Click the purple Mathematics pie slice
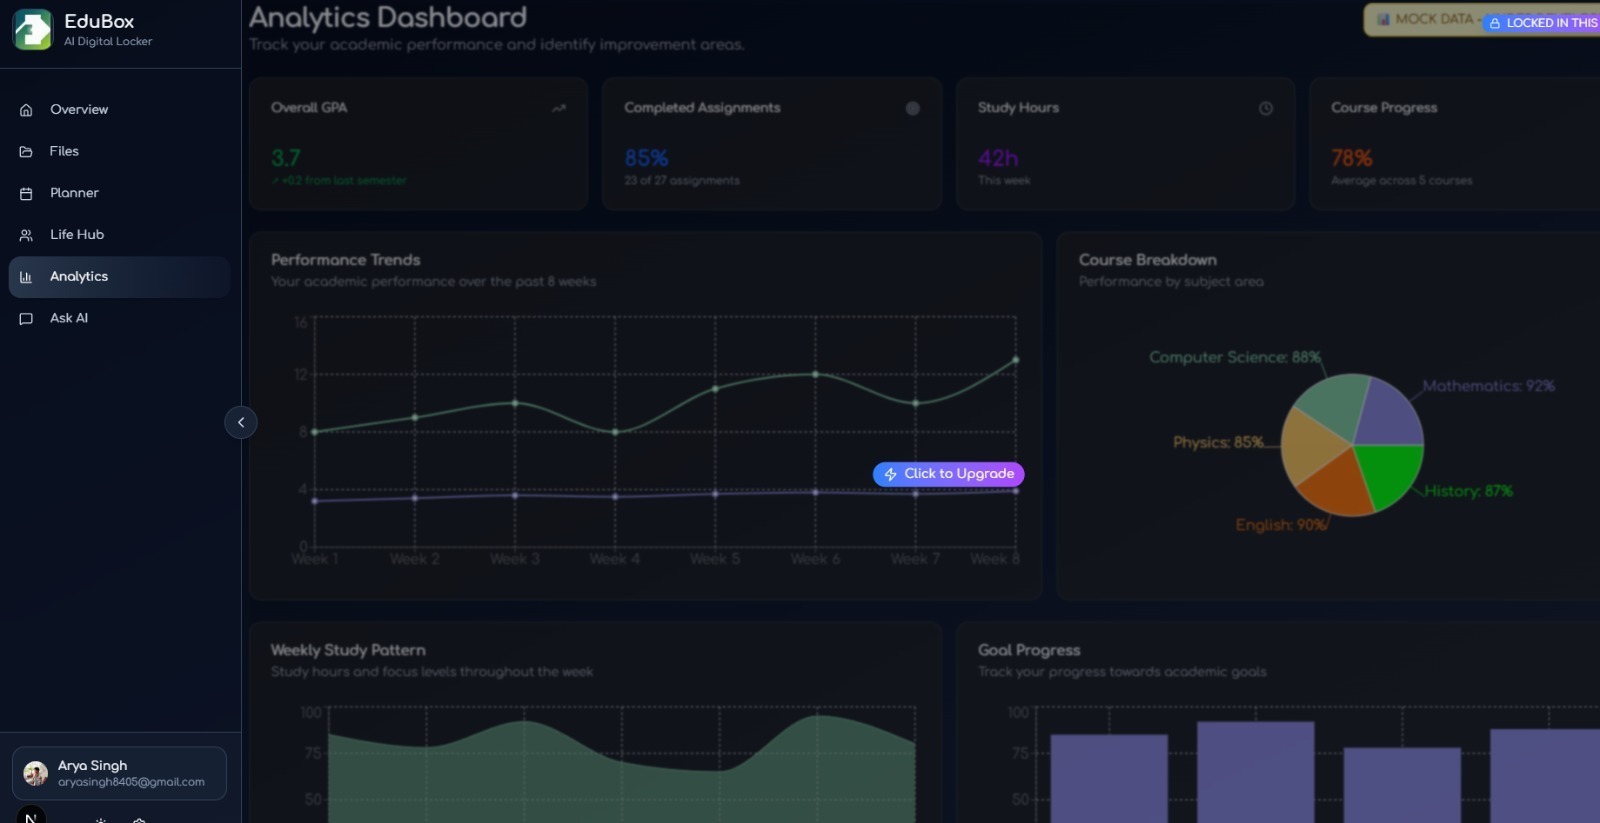This screenshot has width=1600, height=823. click(x=1385, y=414)
